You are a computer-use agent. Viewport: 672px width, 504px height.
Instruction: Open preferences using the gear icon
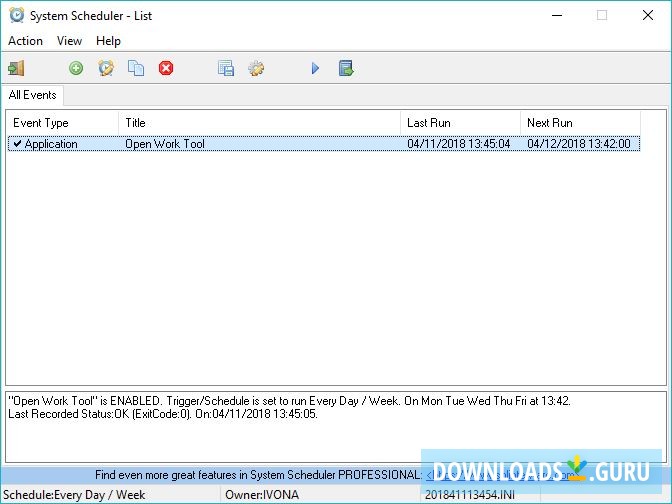pyautogui.click(x=256, y=68)
